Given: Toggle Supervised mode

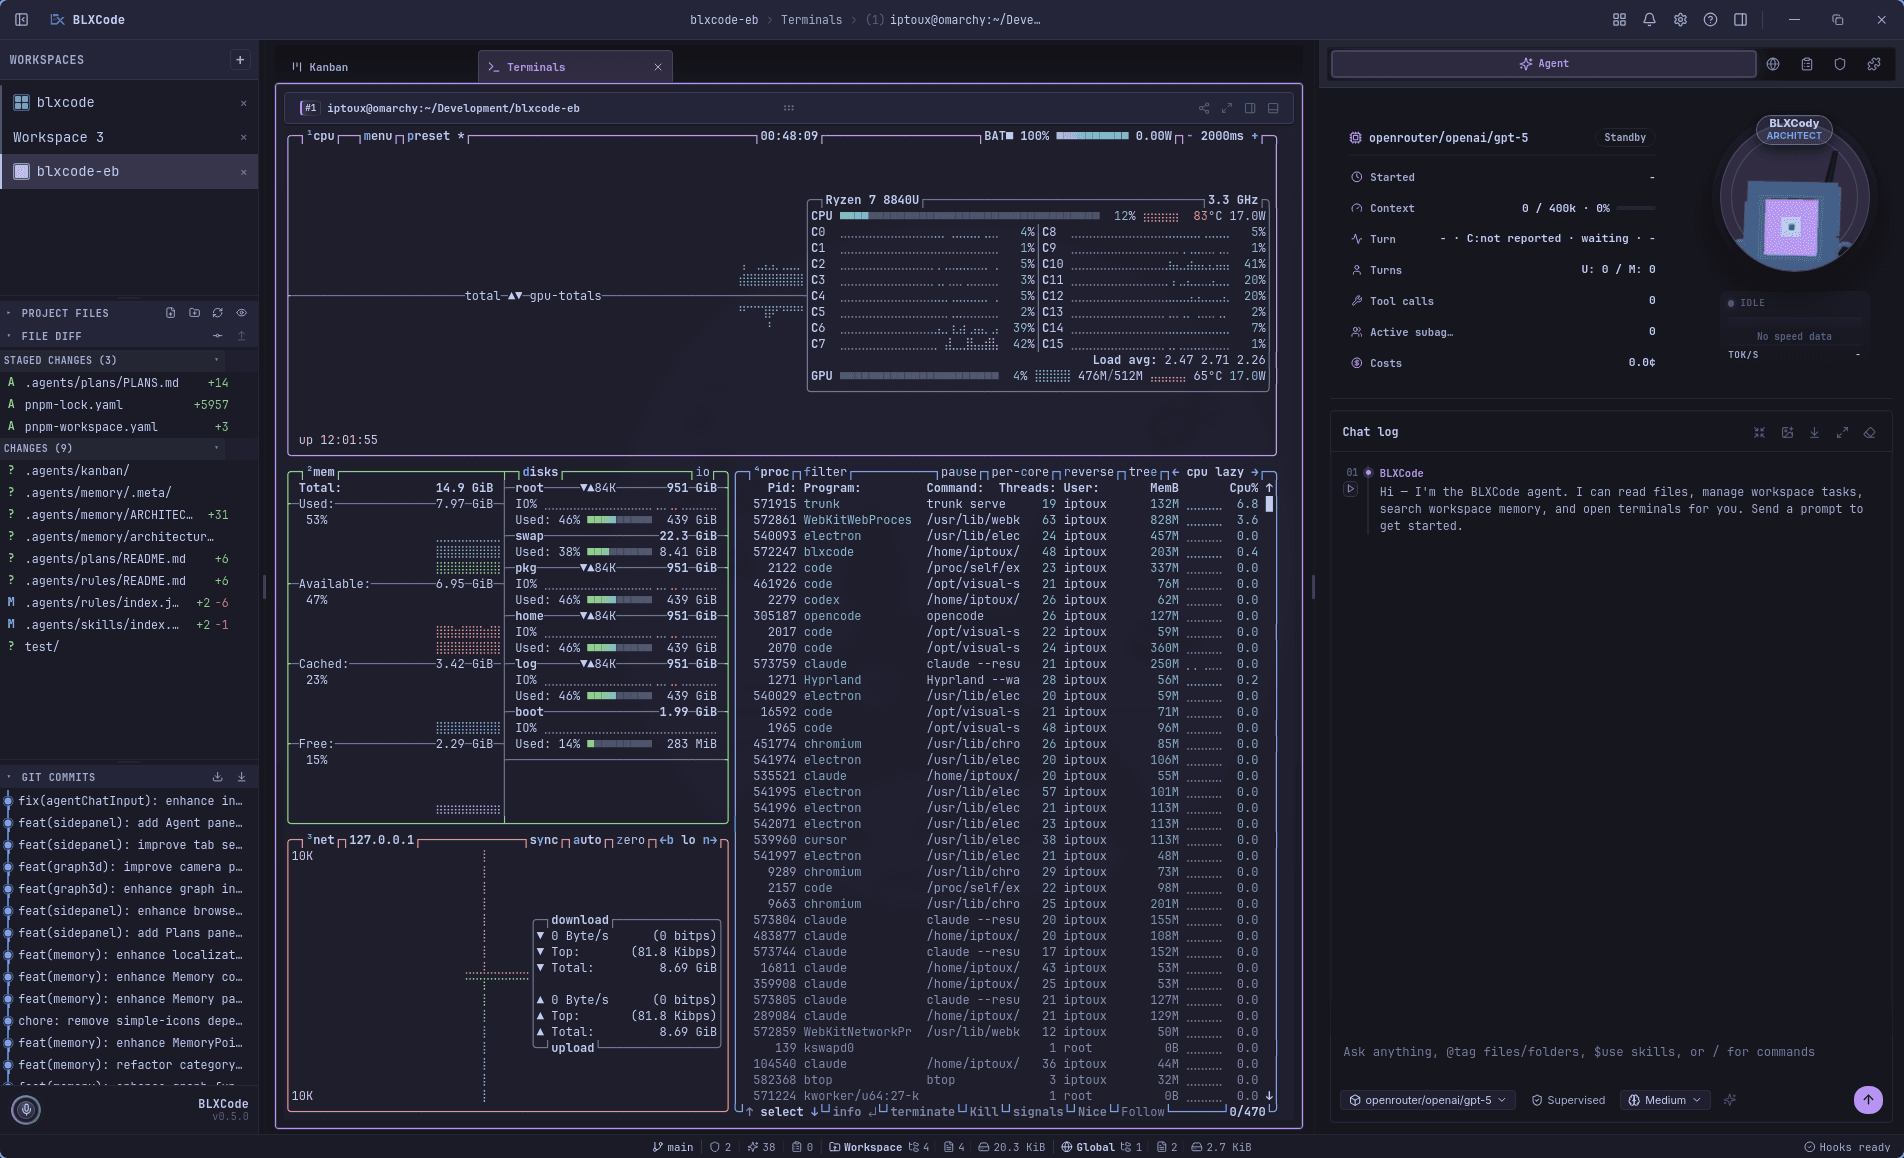Looking at the screenshot, I should click(x=1568, y=1100).
